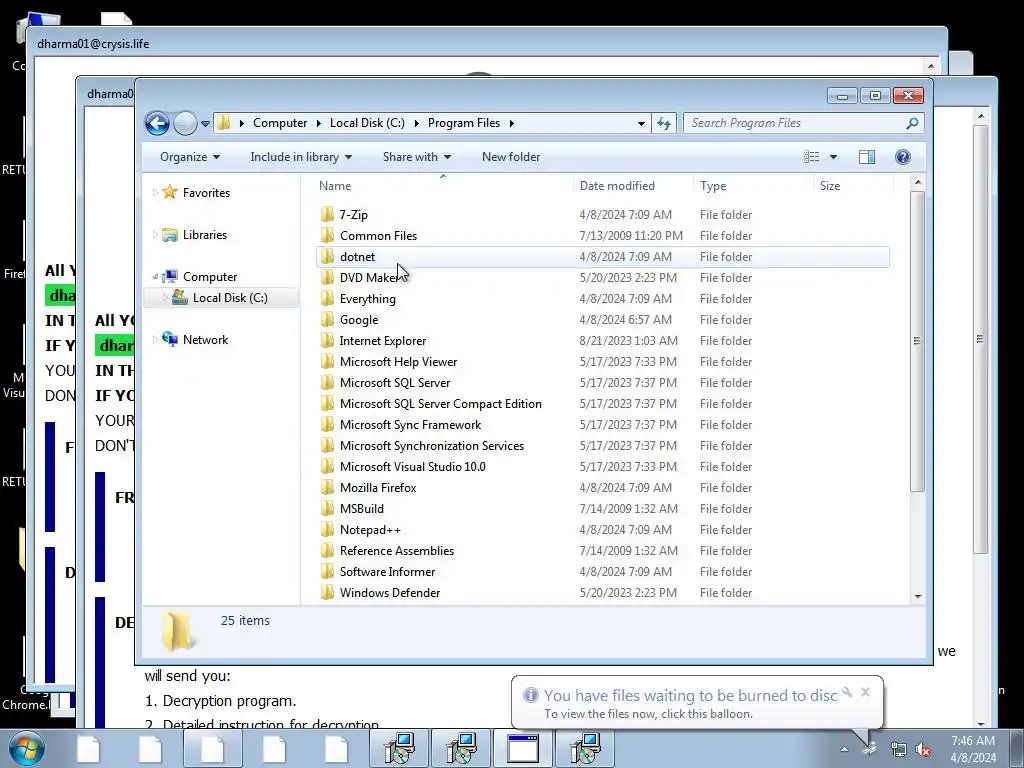Click Program Files breadcrumb segment

(464, 123)
